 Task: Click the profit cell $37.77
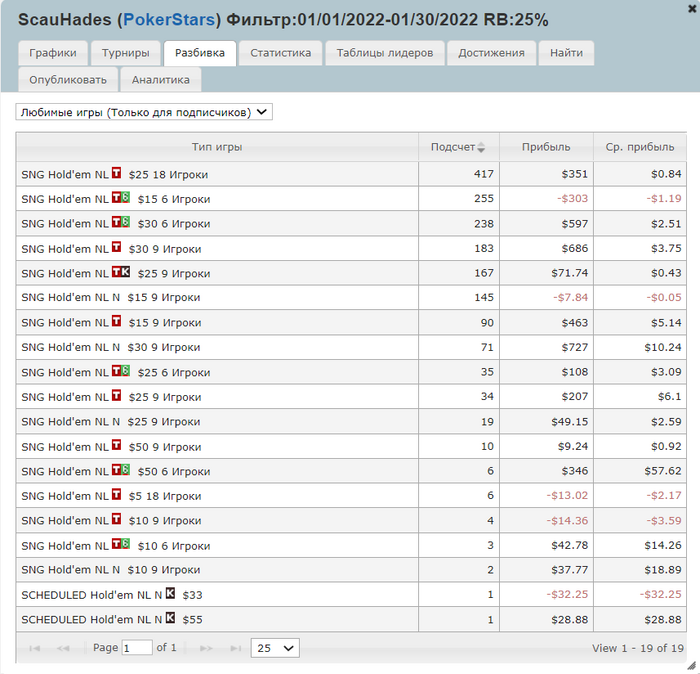tap(546, 570)
